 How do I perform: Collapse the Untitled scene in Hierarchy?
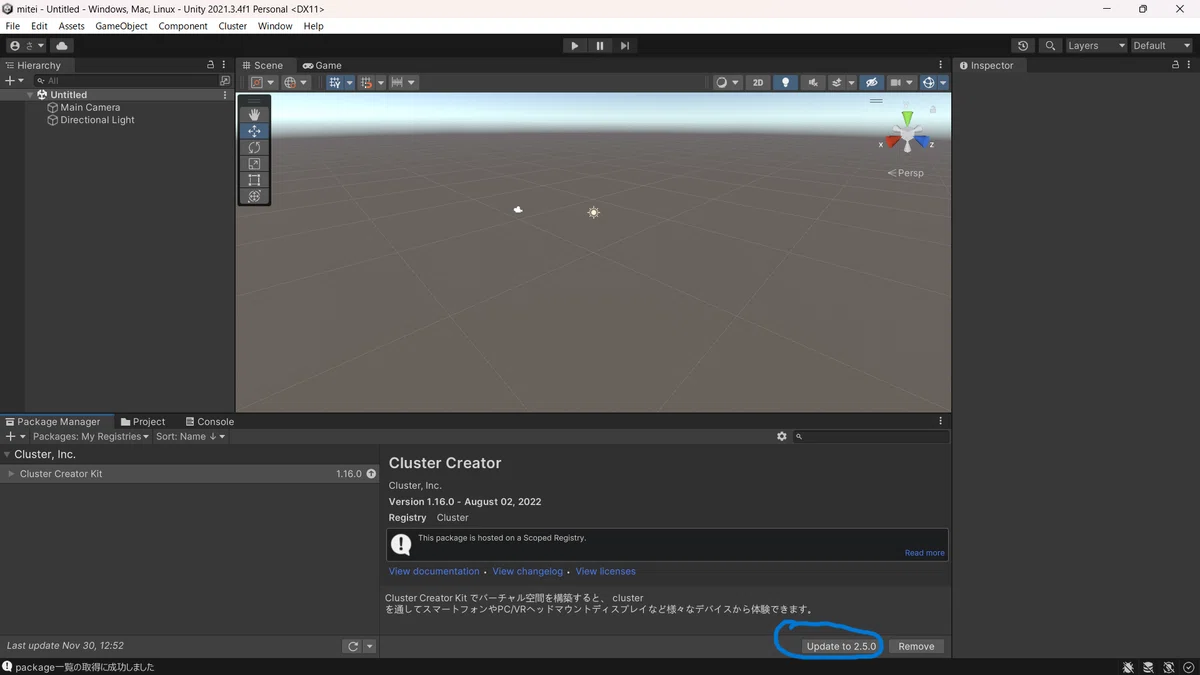pyautogui.click(x=31, y=95)
